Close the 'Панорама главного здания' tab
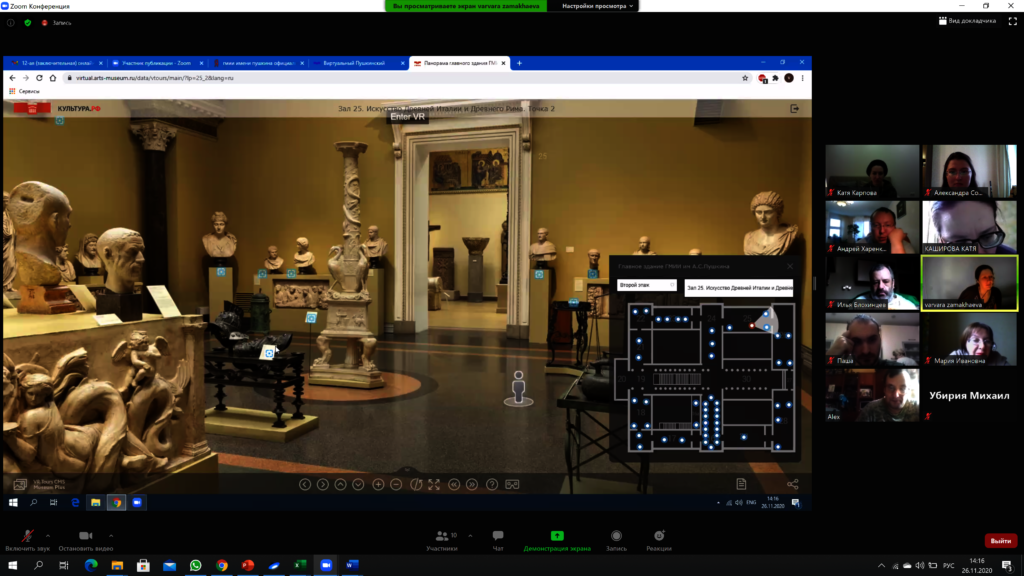1024x576 pixels. 504,63
